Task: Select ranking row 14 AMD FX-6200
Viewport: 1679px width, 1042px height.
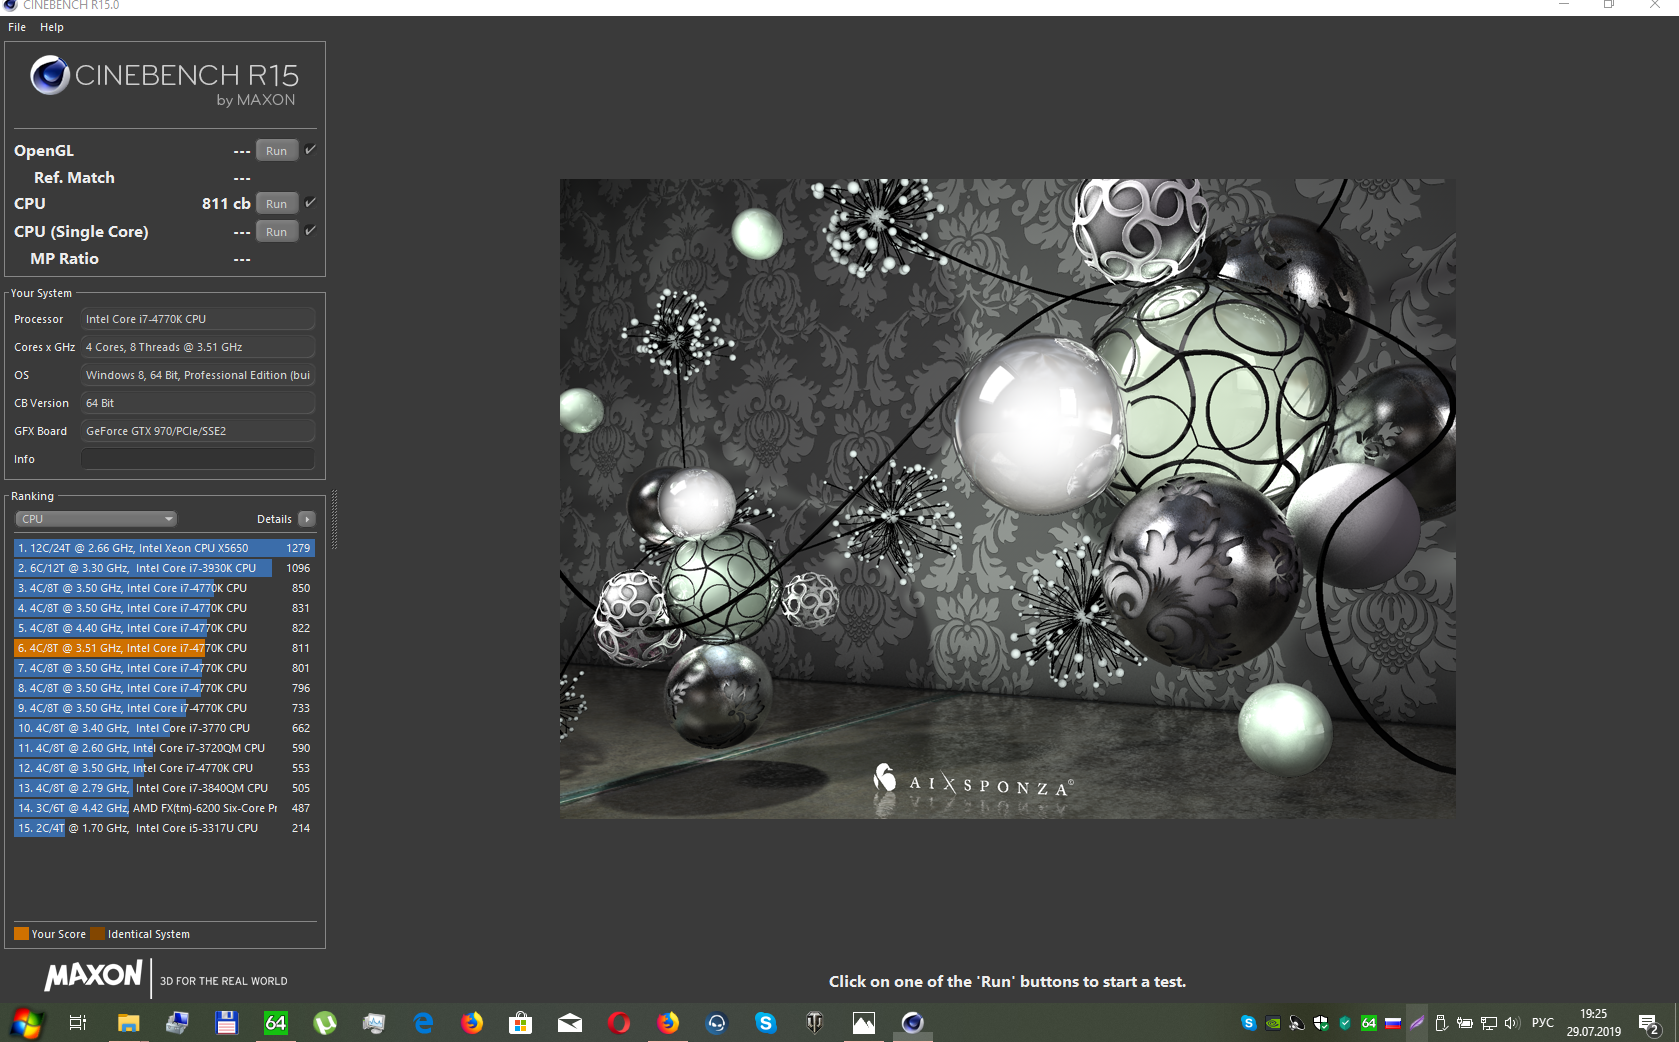Action: pos(164,808)
